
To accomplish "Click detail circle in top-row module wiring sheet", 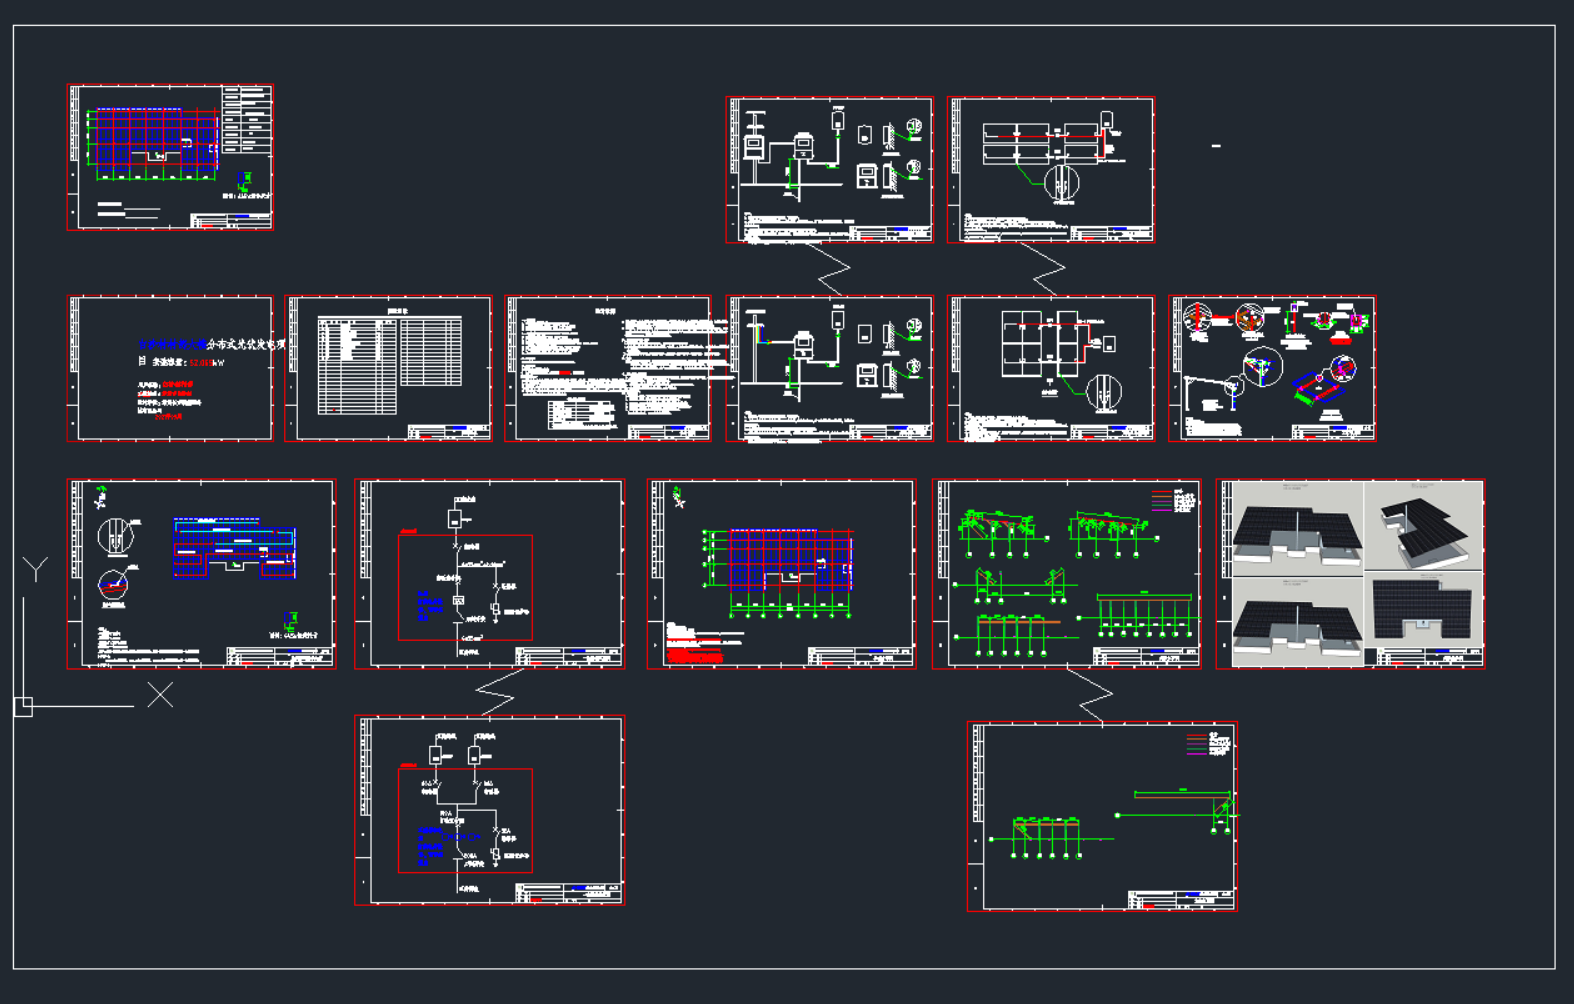I will [x=1061, y=183].
